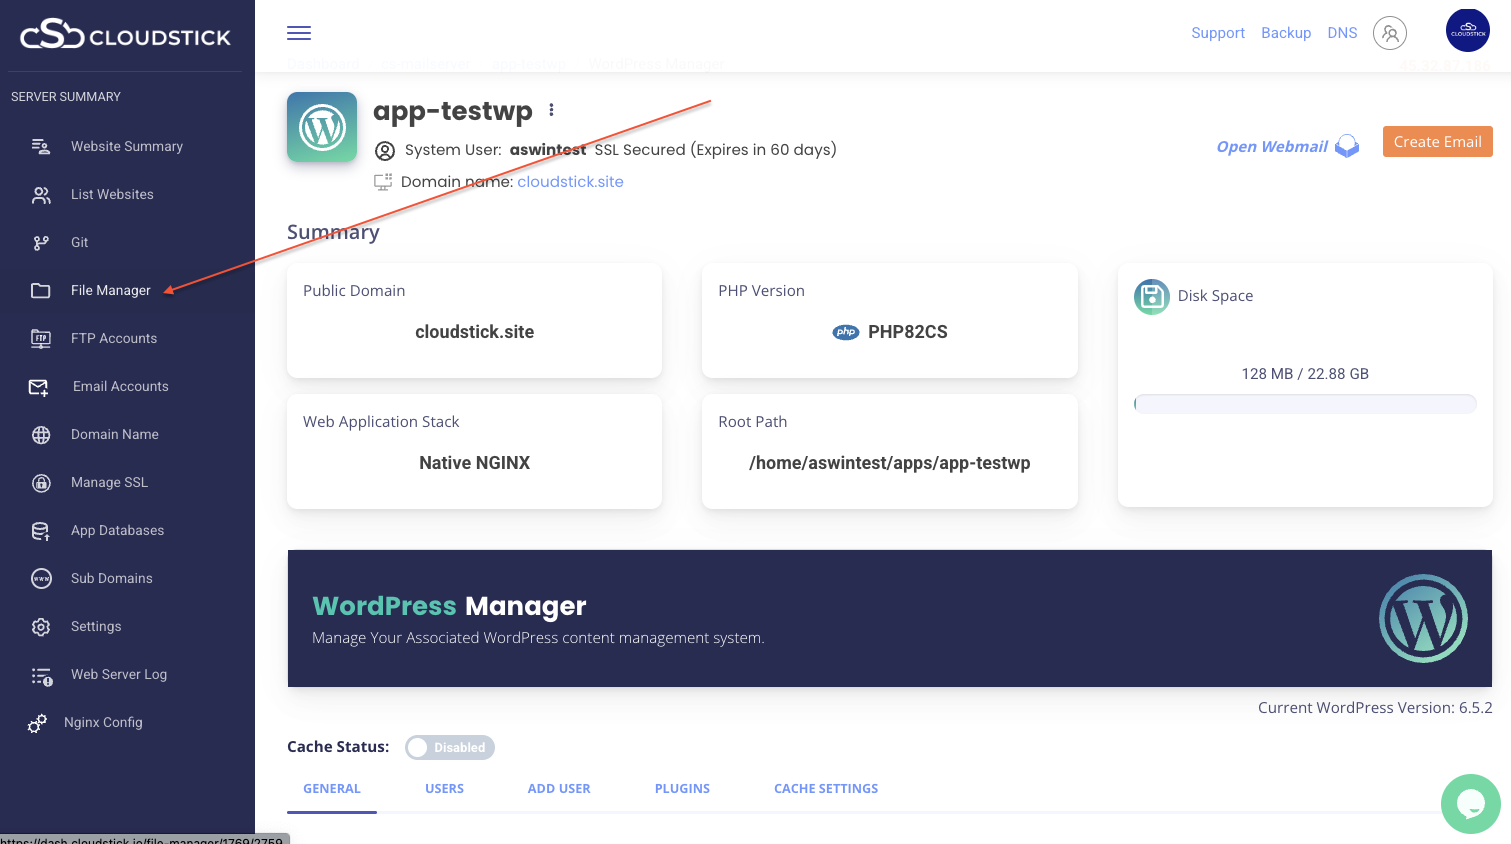This screenshot has width=1511, height=844.
Task: Click the Disk Space usage bar
Action: 1304,403
